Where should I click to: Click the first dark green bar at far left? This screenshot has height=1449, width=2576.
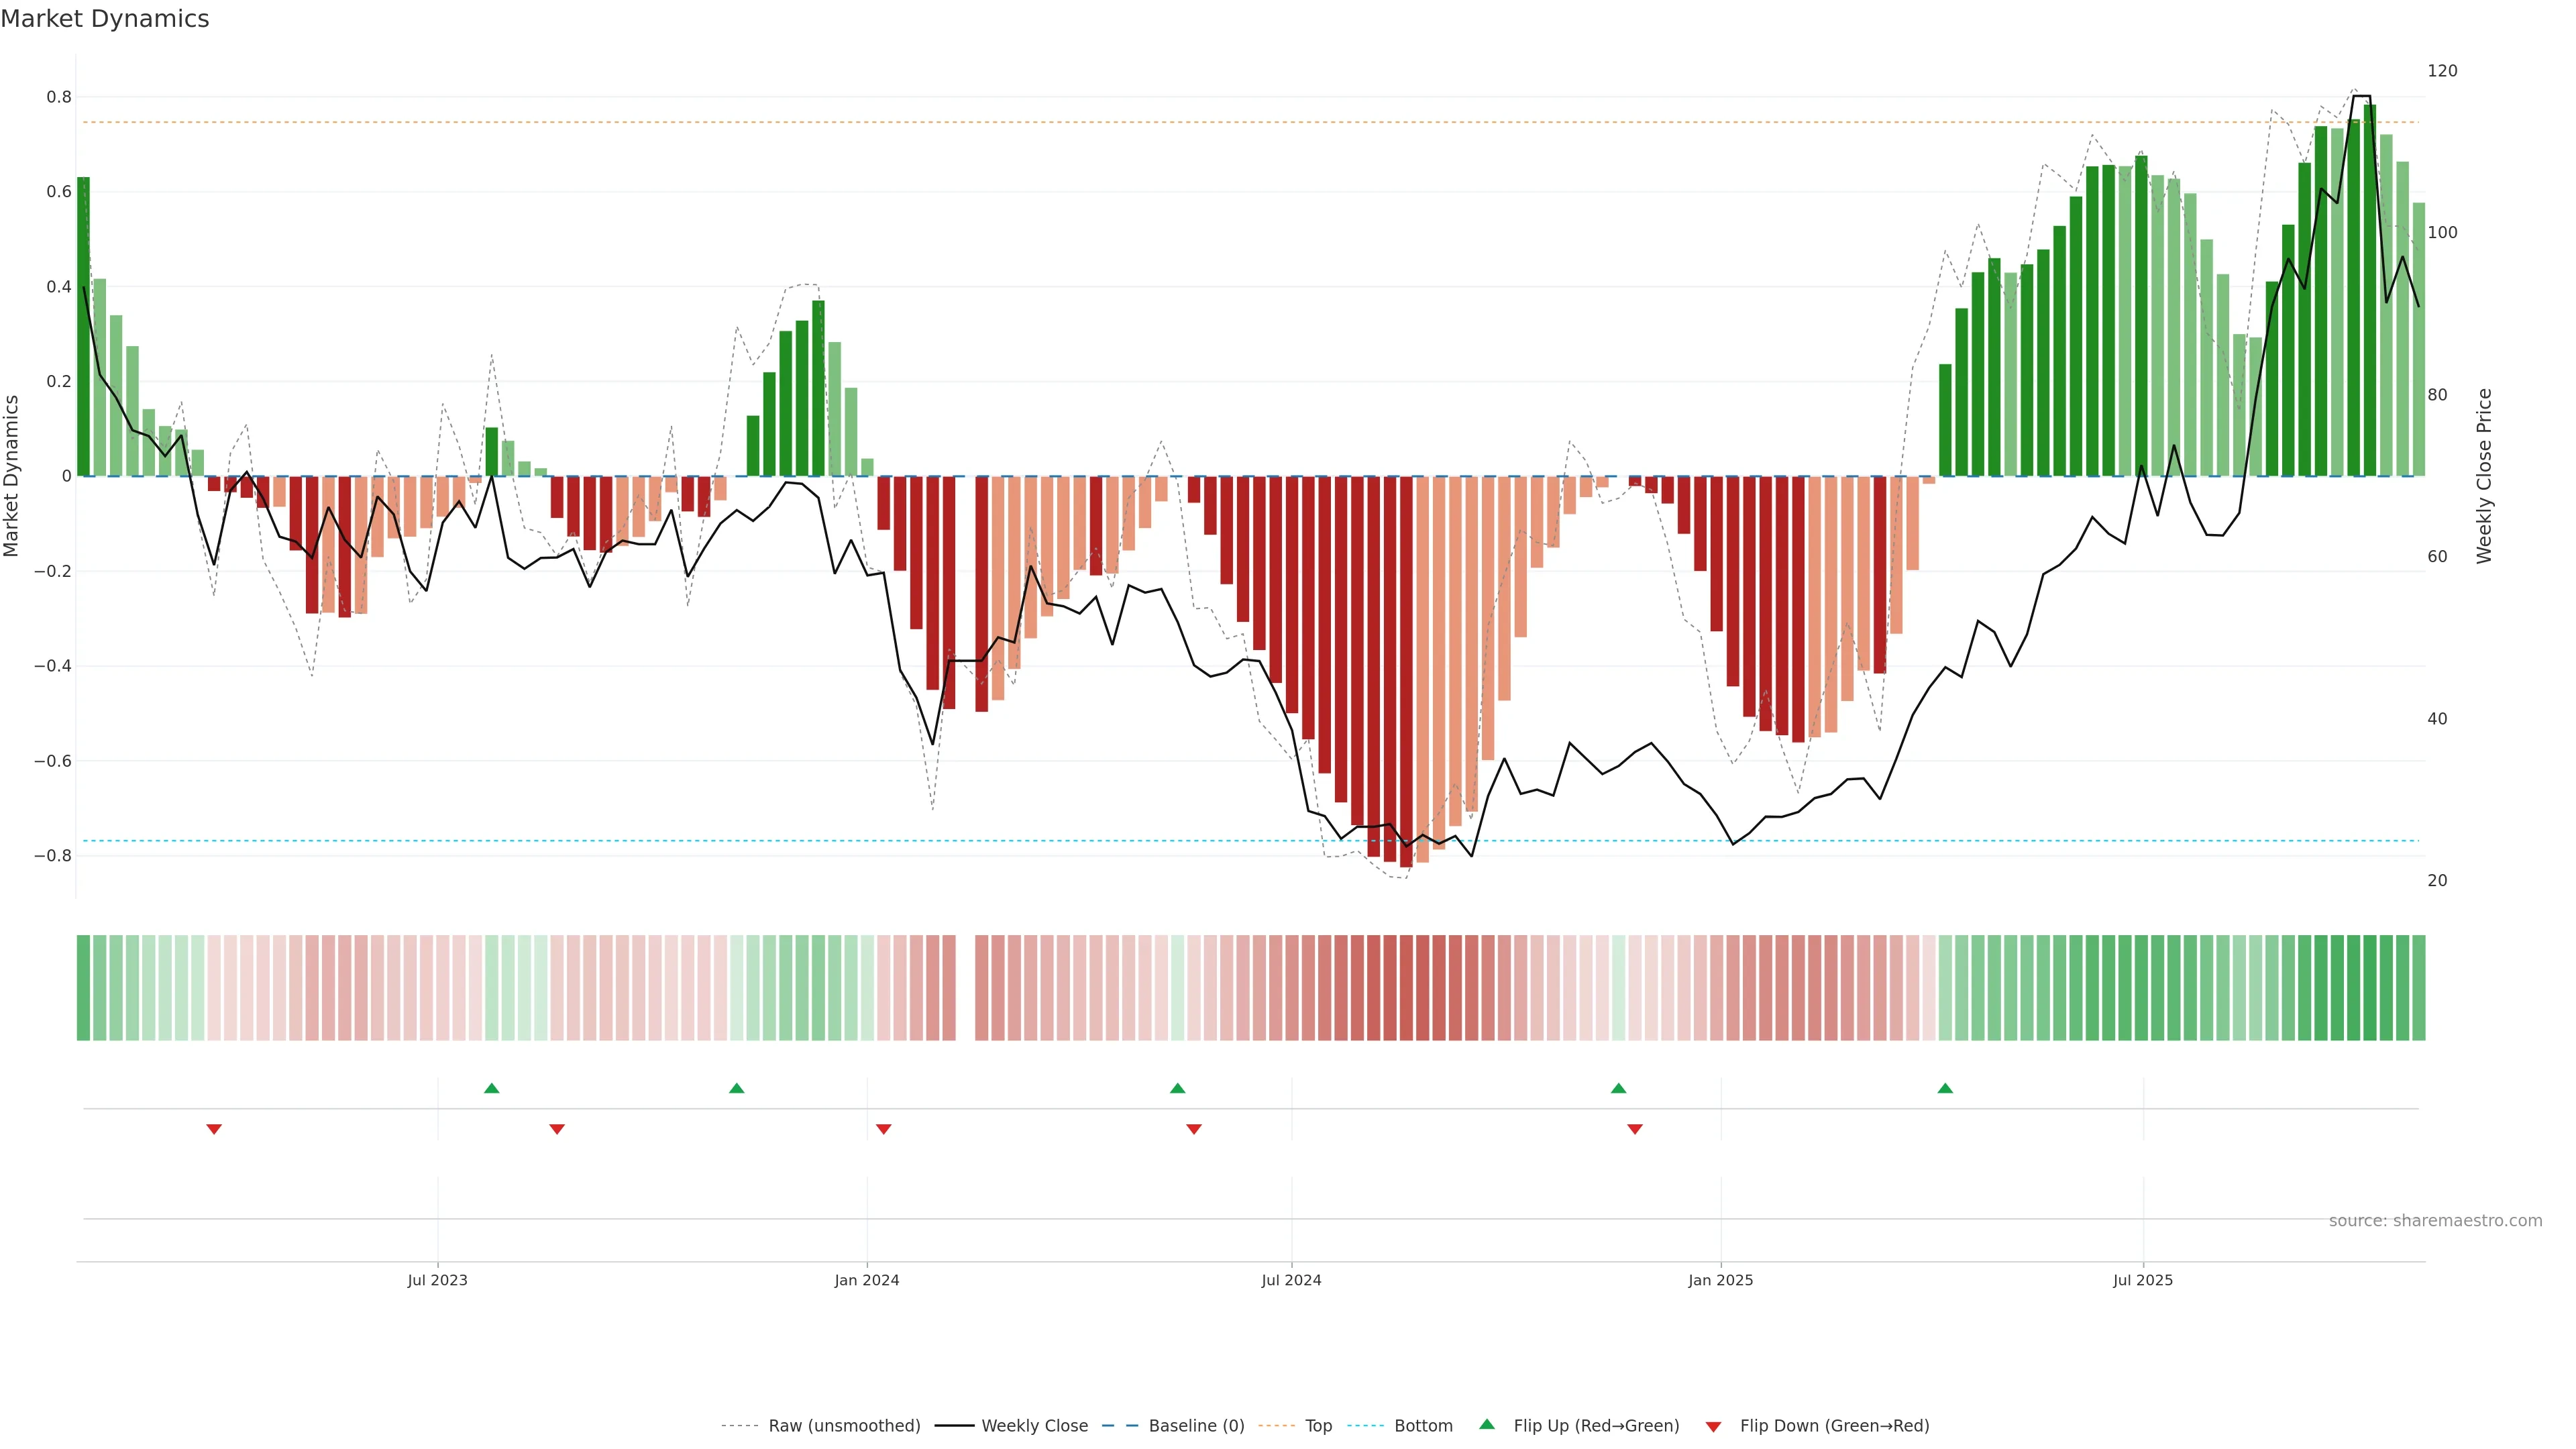click(x=83, y=330)
